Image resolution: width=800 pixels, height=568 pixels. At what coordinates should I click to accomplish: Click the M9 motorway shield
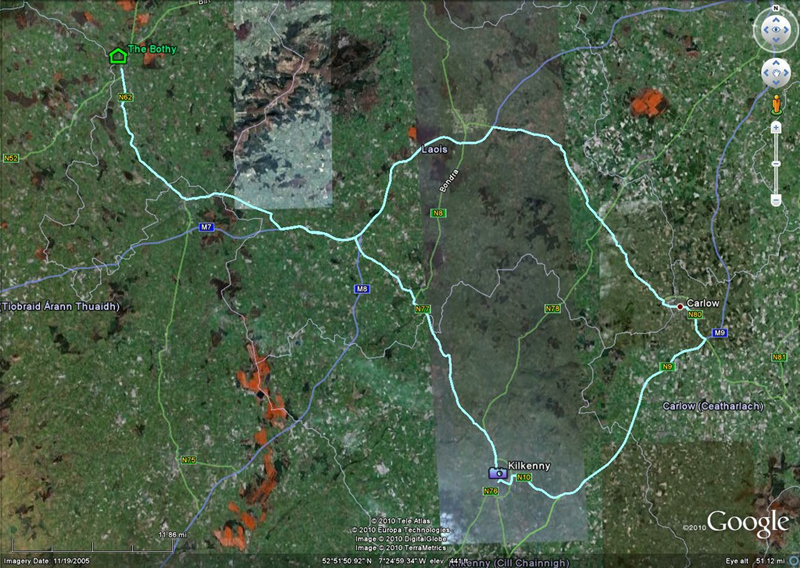(x=719, y=333)
